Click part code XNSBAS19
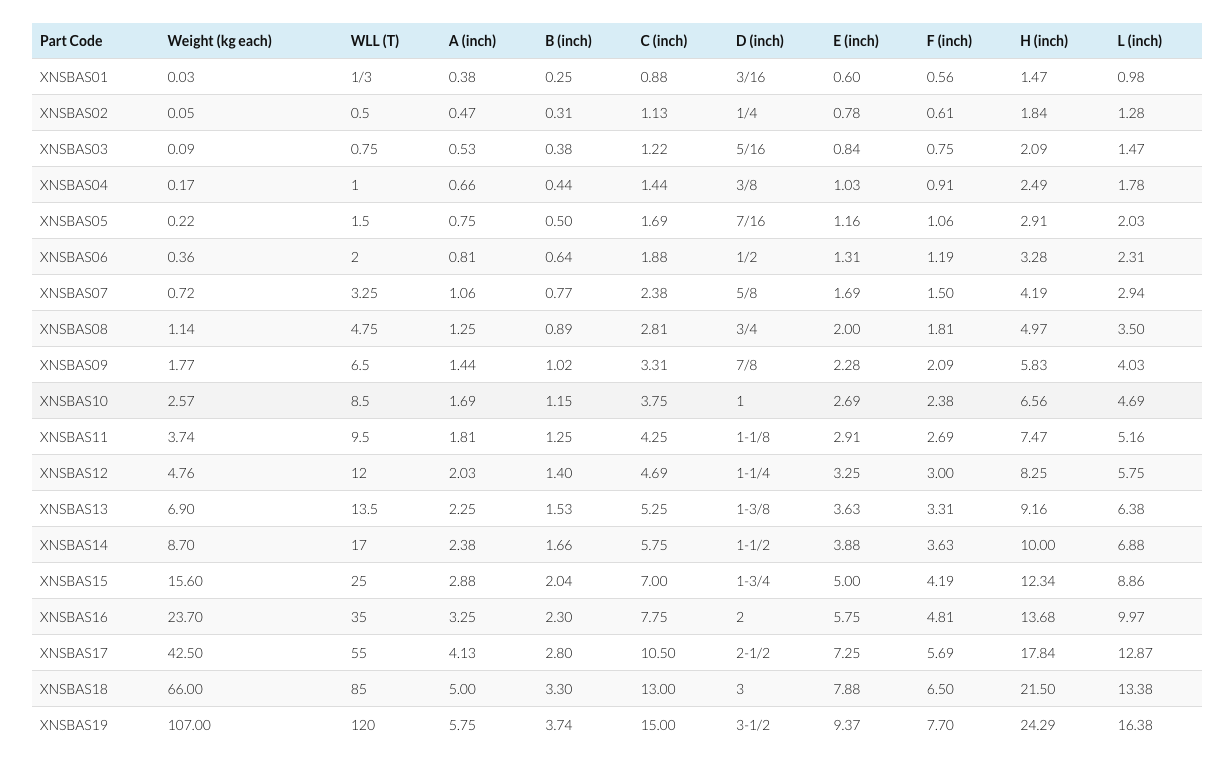The width and height of the screenshot is (1219, 766). tap(73, 725)
